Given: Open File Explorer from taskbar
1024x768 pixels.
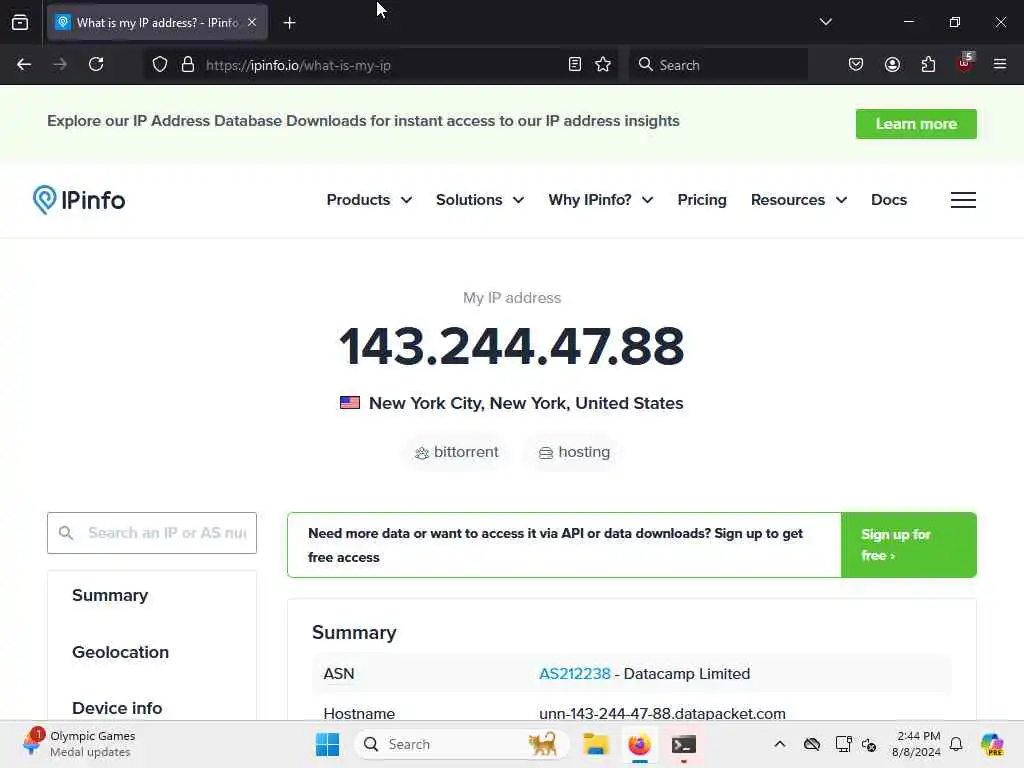Looking at the screenshot, I should coord(596,744).
